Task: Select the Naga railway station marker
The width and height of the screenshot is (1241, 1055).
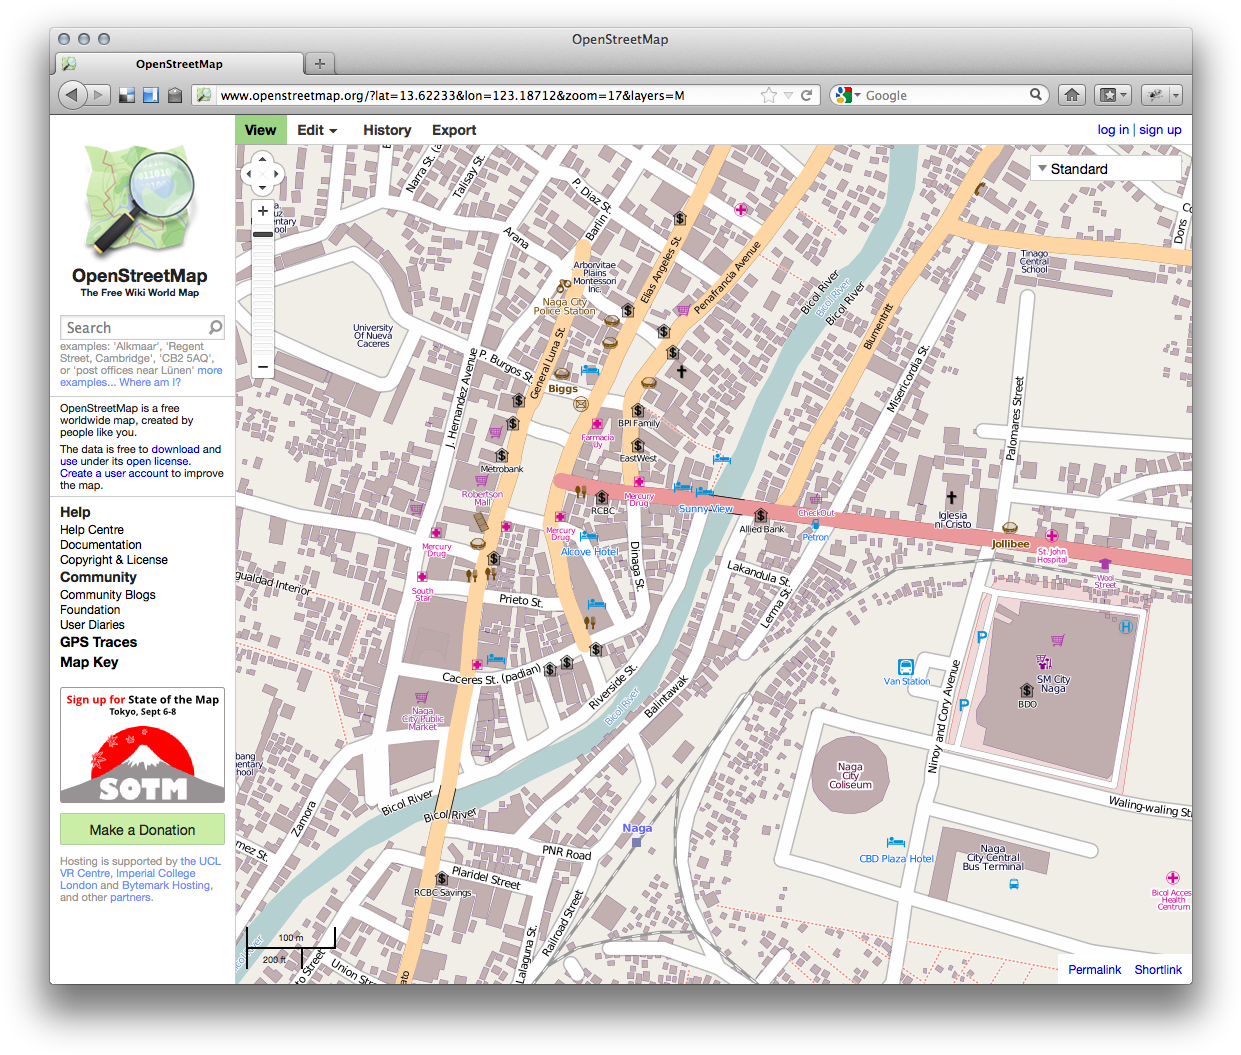Action: tap(637, 842)
